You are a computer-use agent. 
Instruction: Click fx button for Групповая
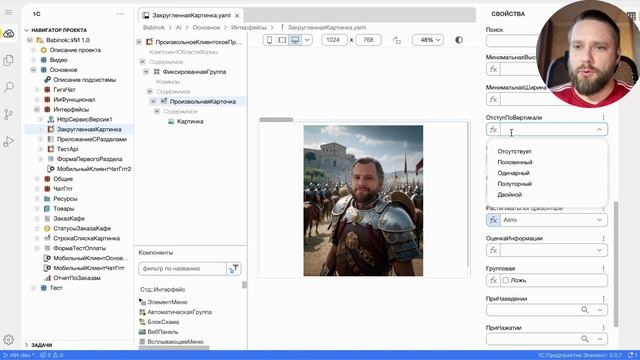click(493, 280)
